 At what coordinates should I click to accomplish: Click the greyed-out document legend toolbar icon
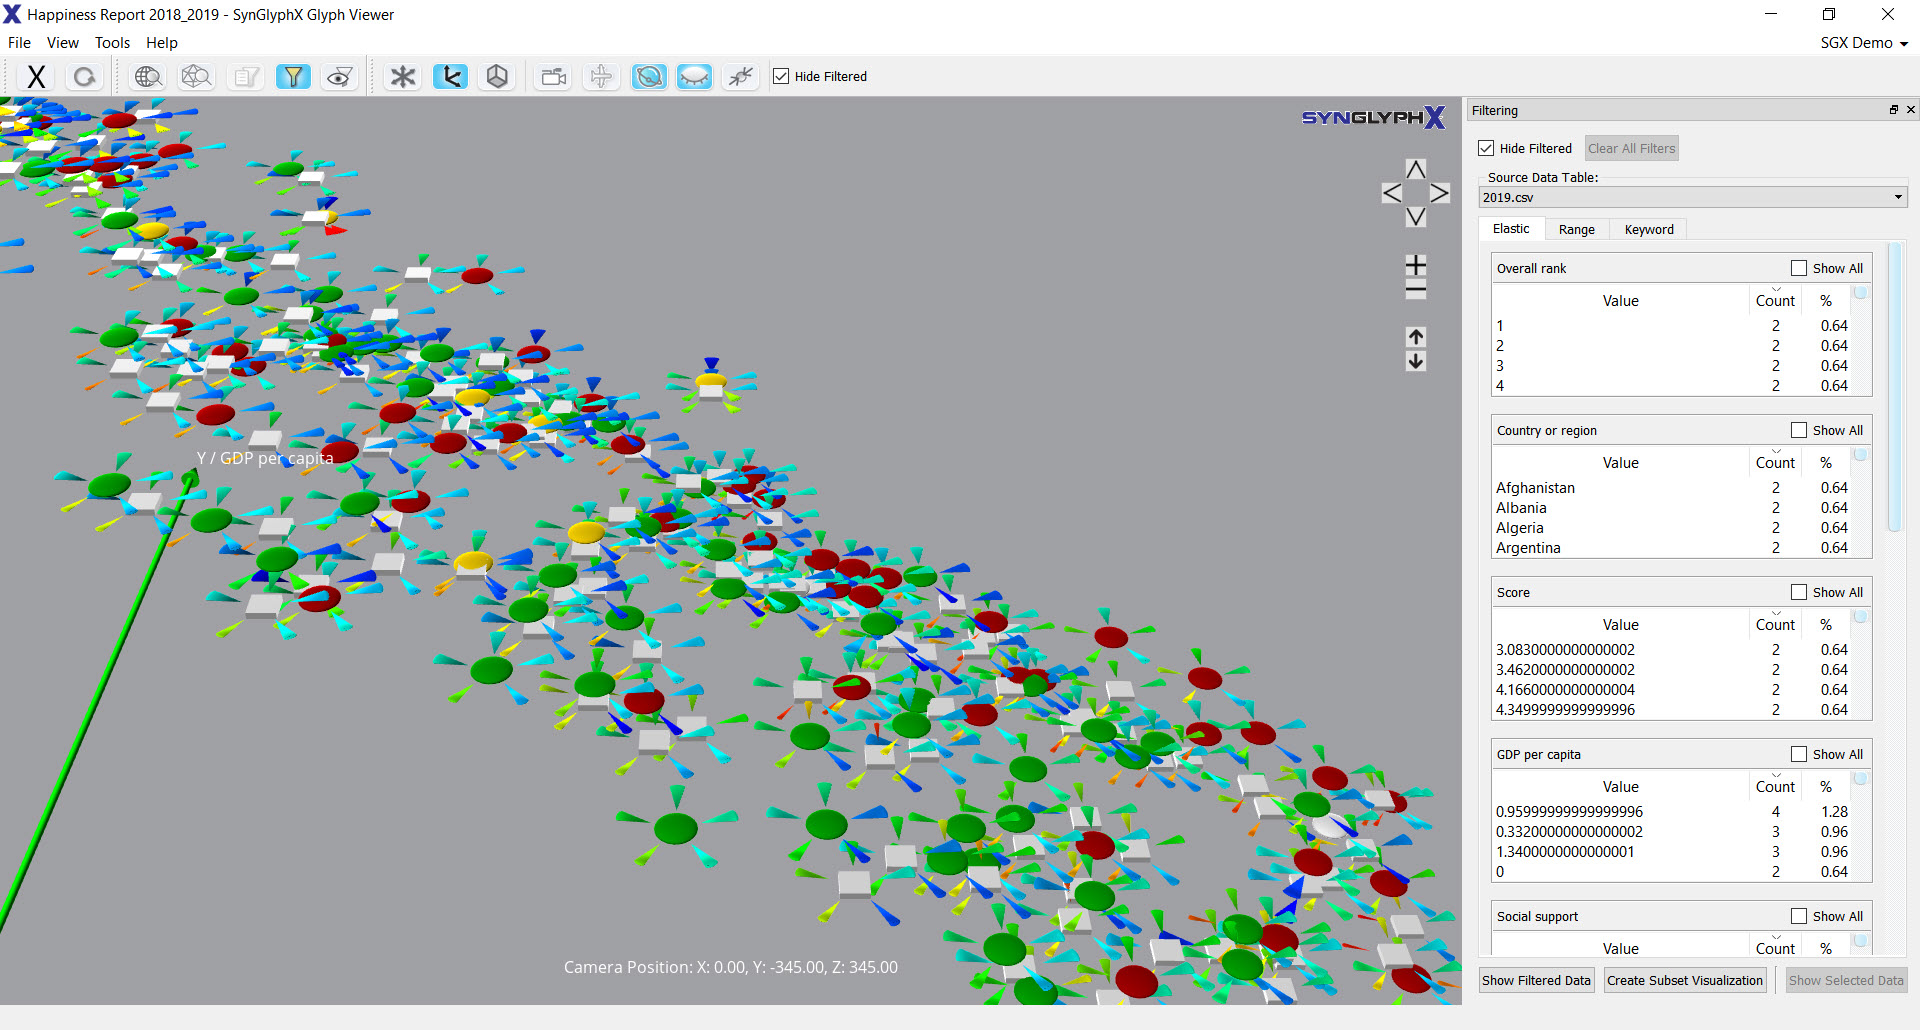(x=245, y=77)
